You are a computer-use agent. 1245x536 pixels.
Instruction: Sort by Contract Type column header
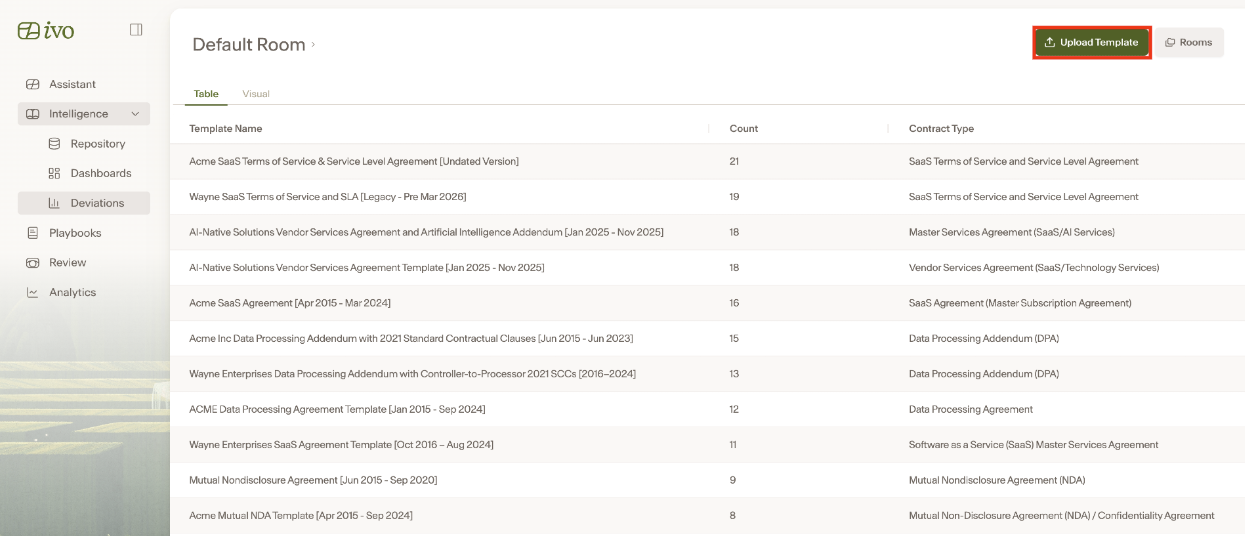(941, 128)
